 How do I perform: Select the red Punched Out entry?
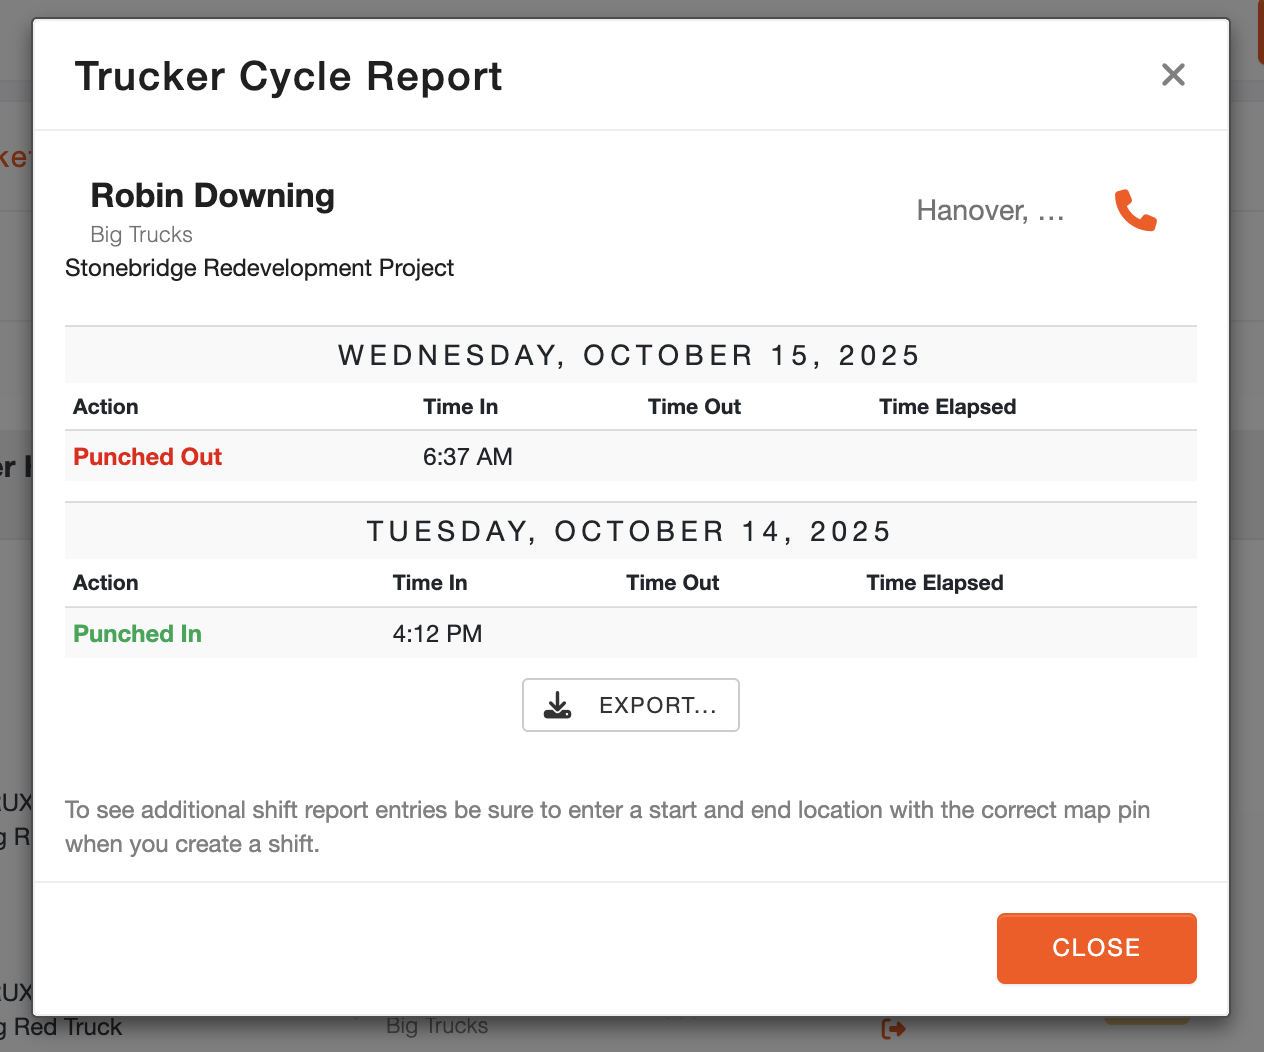(147, 457)
